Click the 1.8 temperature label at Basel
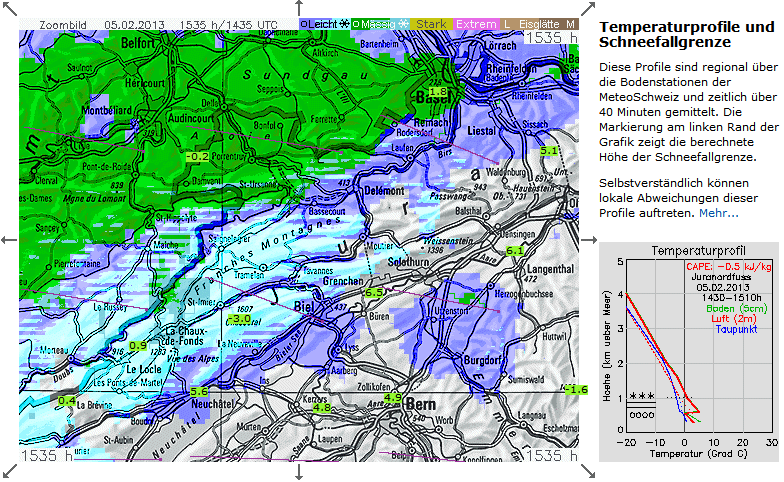 [438, 92]
